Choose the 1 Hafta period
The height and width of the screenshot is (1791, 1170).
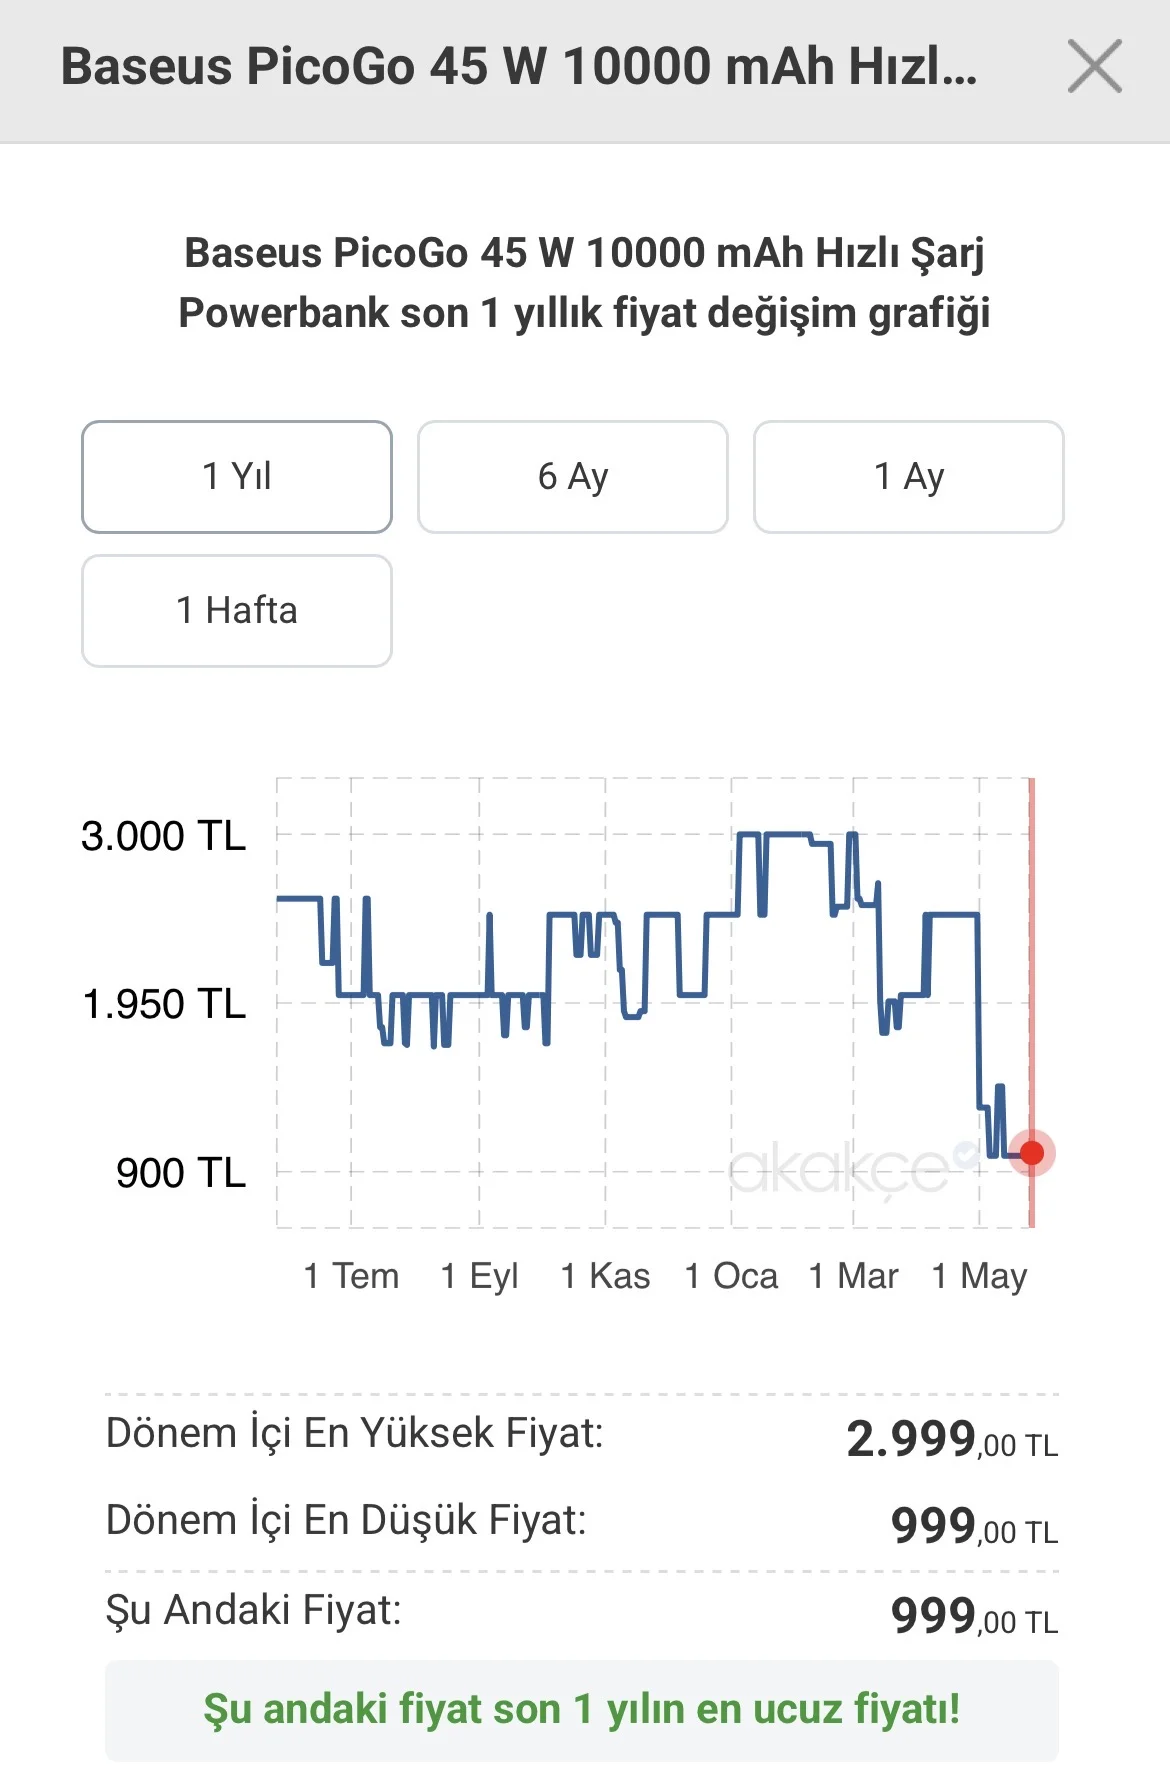tap(237, 611)
